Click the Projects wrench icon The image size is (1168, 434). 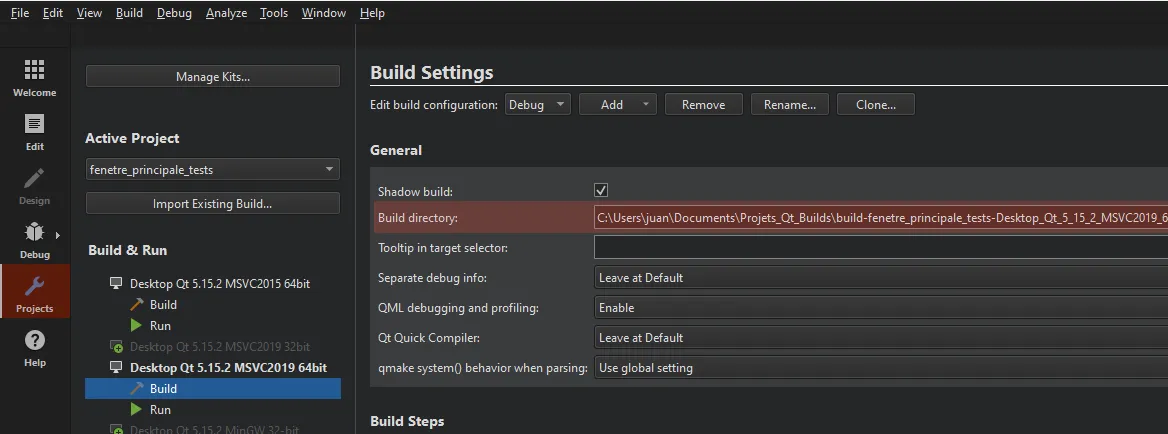(34, 287)
